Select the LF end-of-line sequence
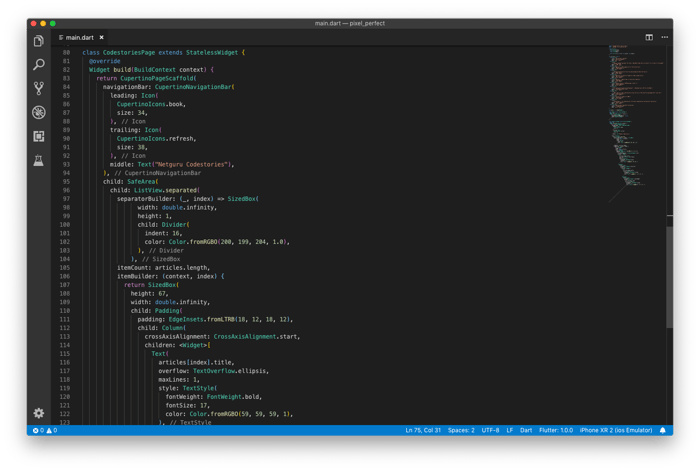 (510, 430)
